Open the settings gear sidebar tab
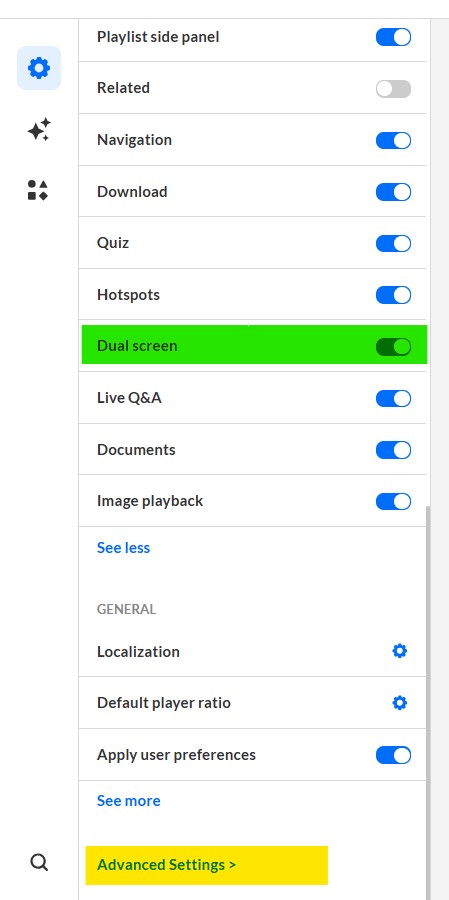Viewport: 449px width, 900px height. click(x=39, y=68)
